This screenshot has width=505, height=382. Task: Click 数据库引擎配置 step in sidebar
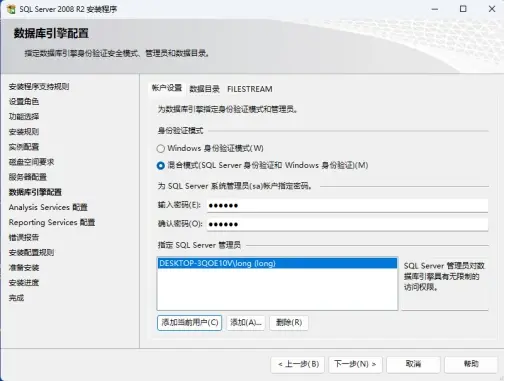pyautogui.click(x=35, y=192)
